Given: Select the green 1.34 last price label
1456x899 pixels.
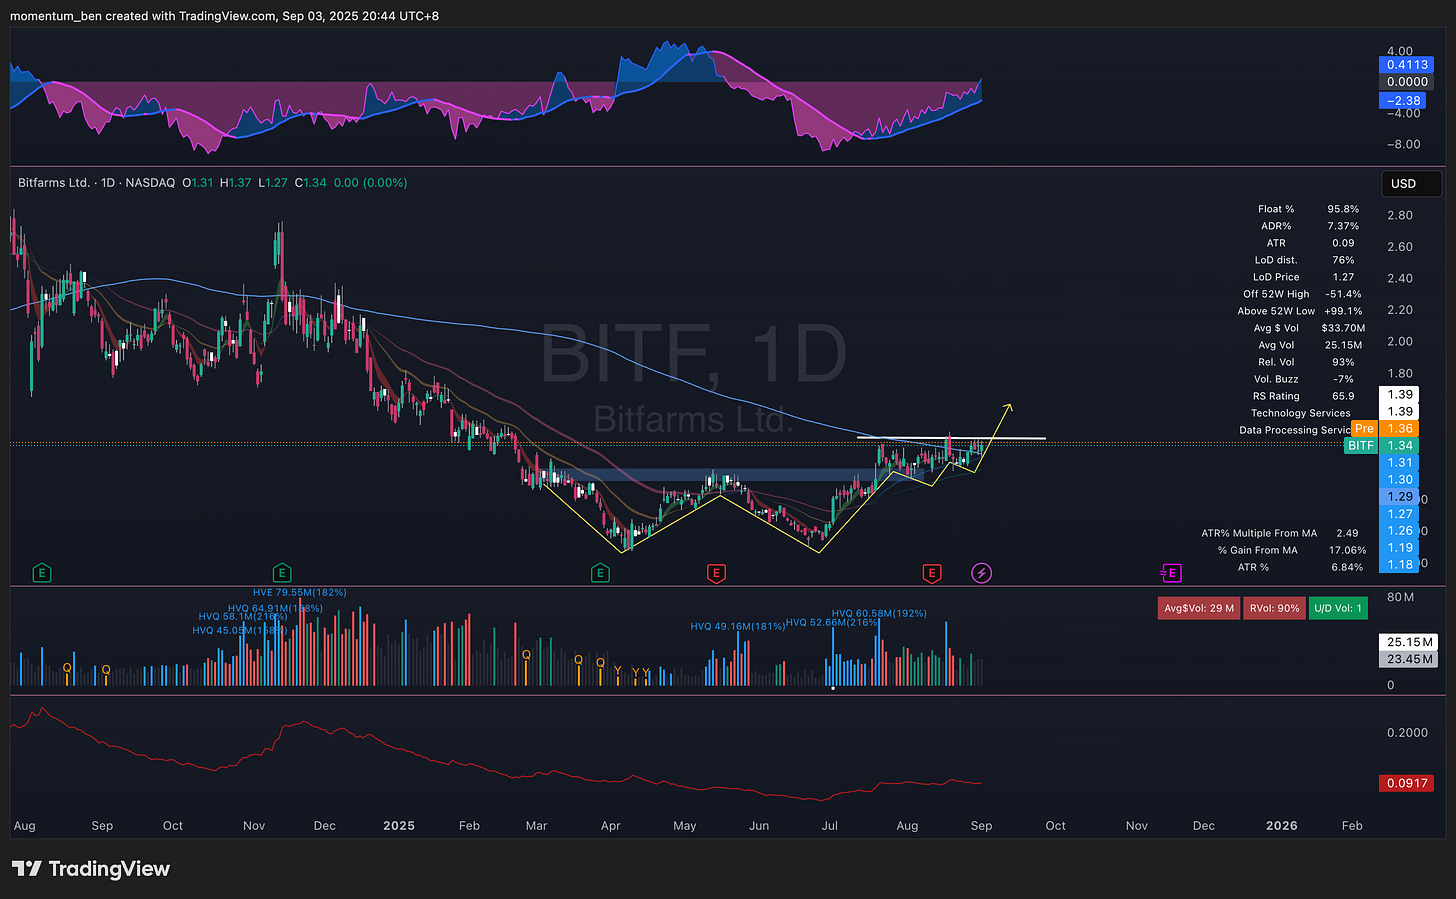Looking at the screenshot, I should point(1399,445).
